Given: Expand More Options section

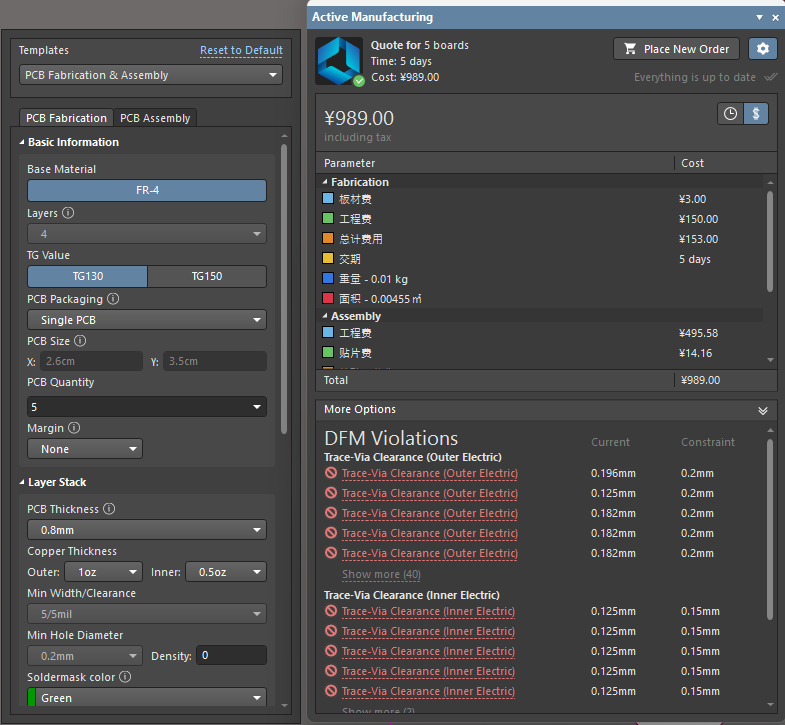Looking at the screenshot, I should coord(763,411).
